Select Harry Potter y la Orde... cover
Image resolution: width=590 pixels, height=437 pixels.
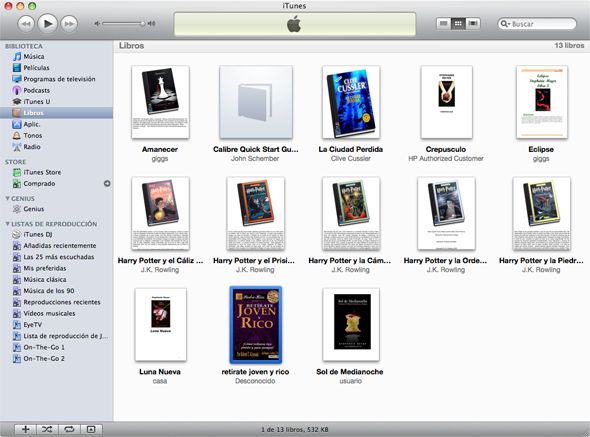click(x=446, y=213)
